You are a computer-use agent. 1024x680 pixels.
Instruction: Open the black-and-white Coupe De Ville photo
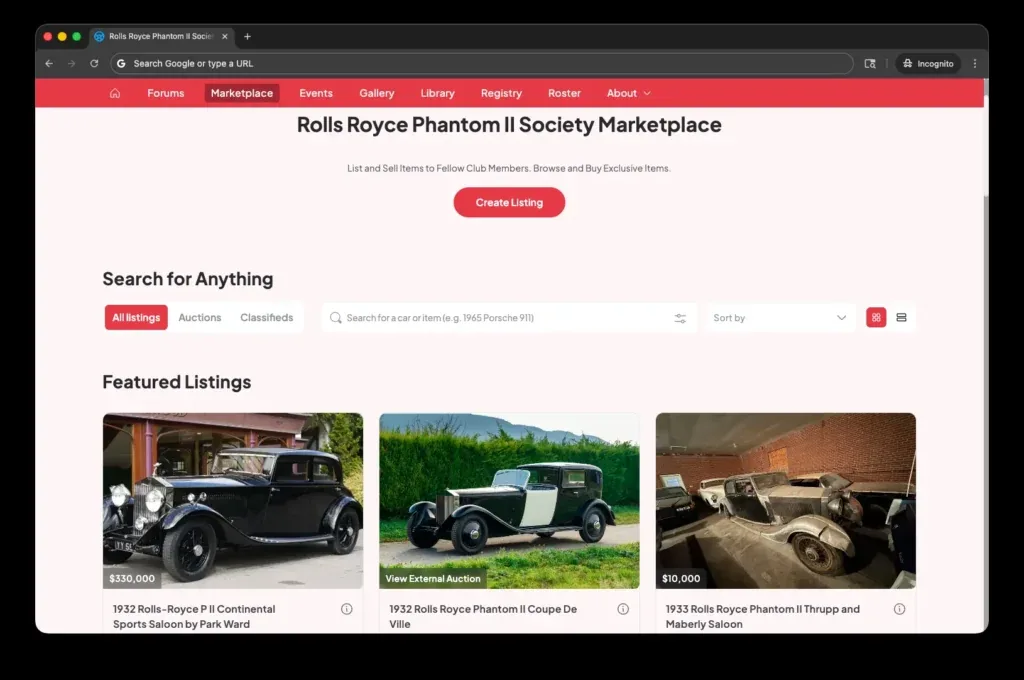pos(509,500)
